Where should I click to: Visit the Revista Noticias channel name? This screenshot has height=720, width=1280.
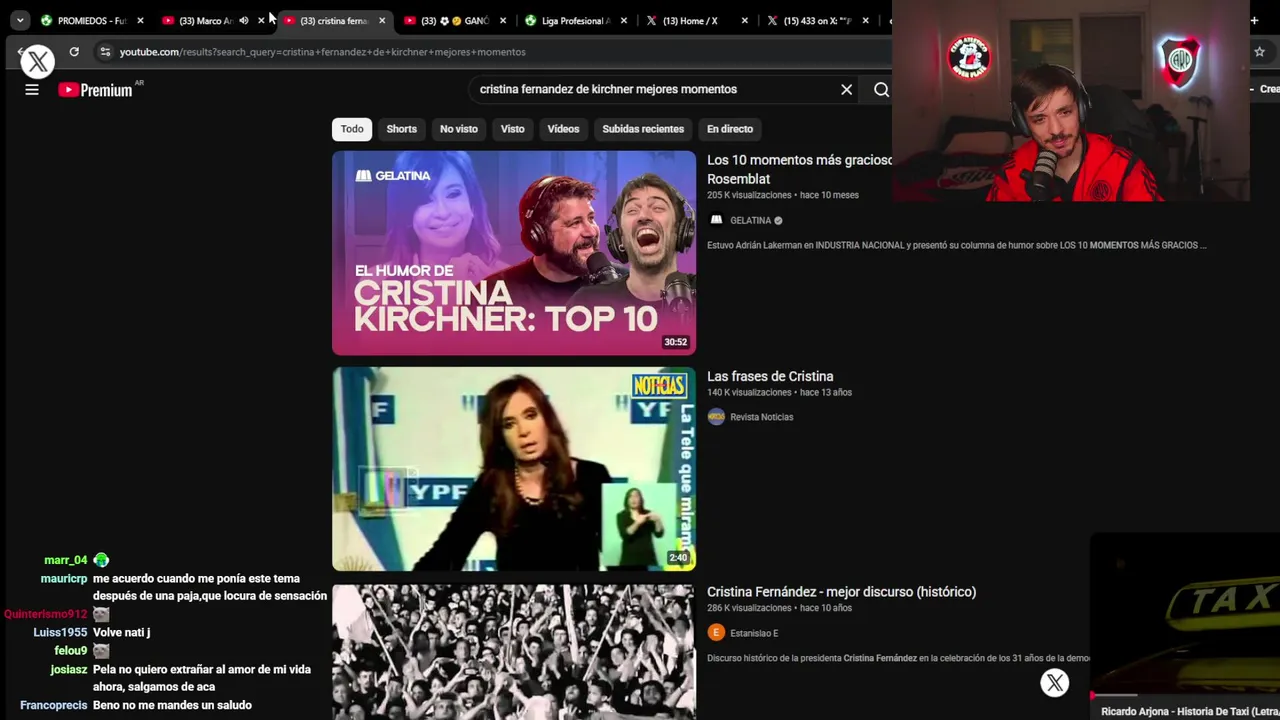(761, 417)
